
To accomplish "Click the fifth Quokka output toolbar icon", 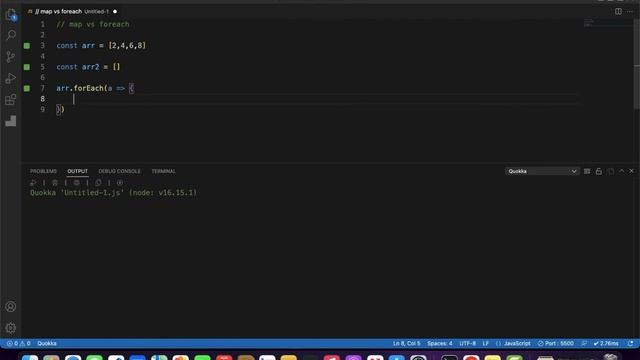I will [x=120, y=183].
